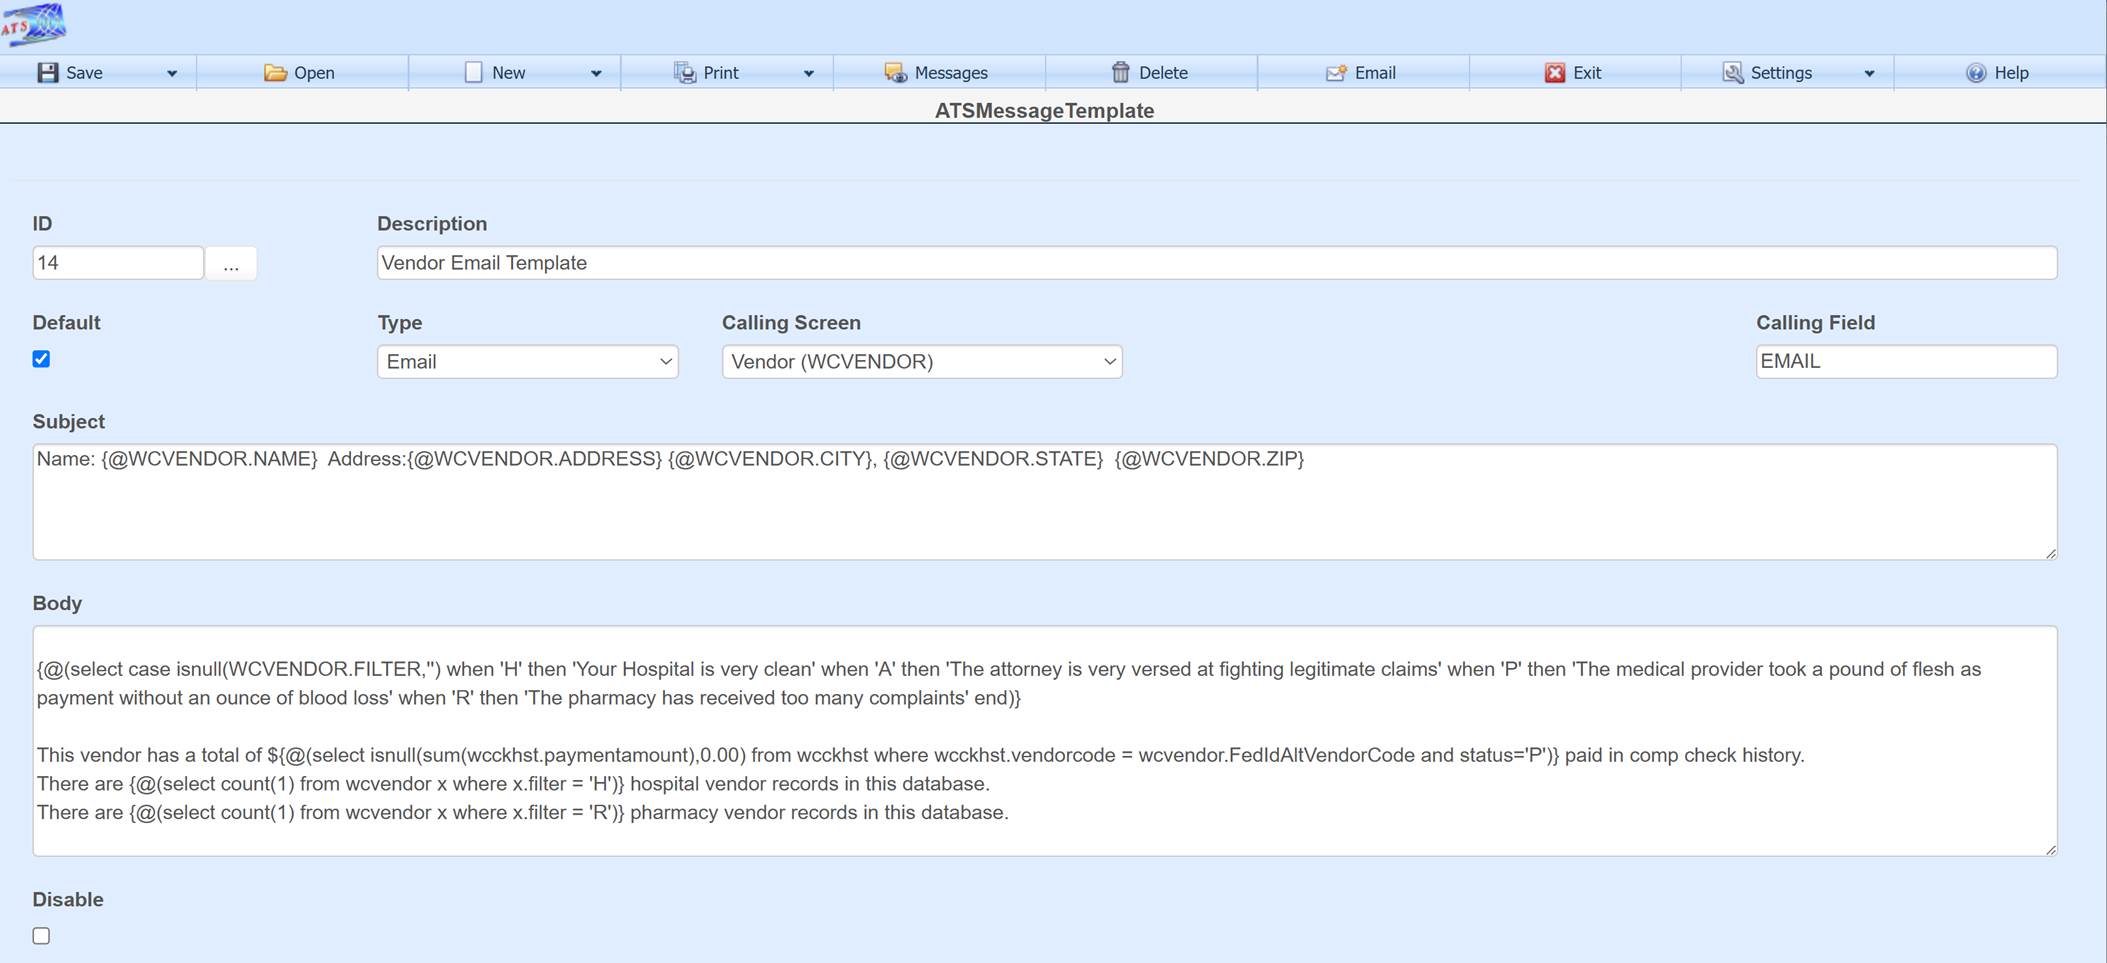Viewport: 2107px width, 963px height.
Task: Expand the Settings dropdown arrow
Action: 1868,72
